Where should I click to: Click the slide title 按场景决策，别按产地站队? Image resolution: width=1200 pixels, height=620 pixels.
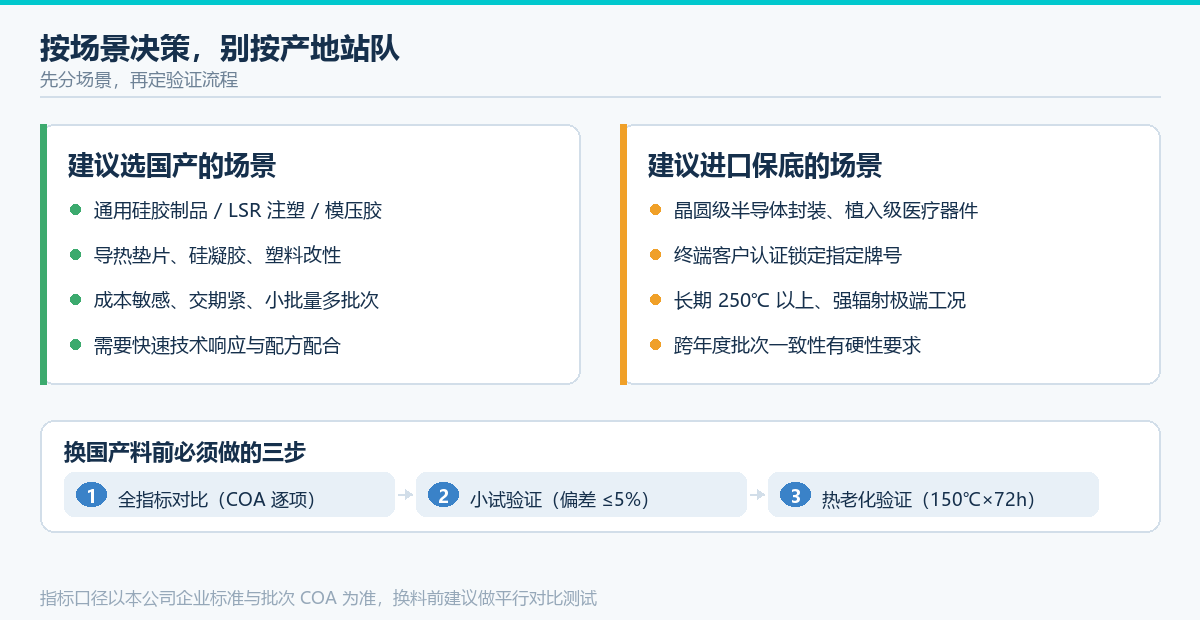(x=220, y=48)
